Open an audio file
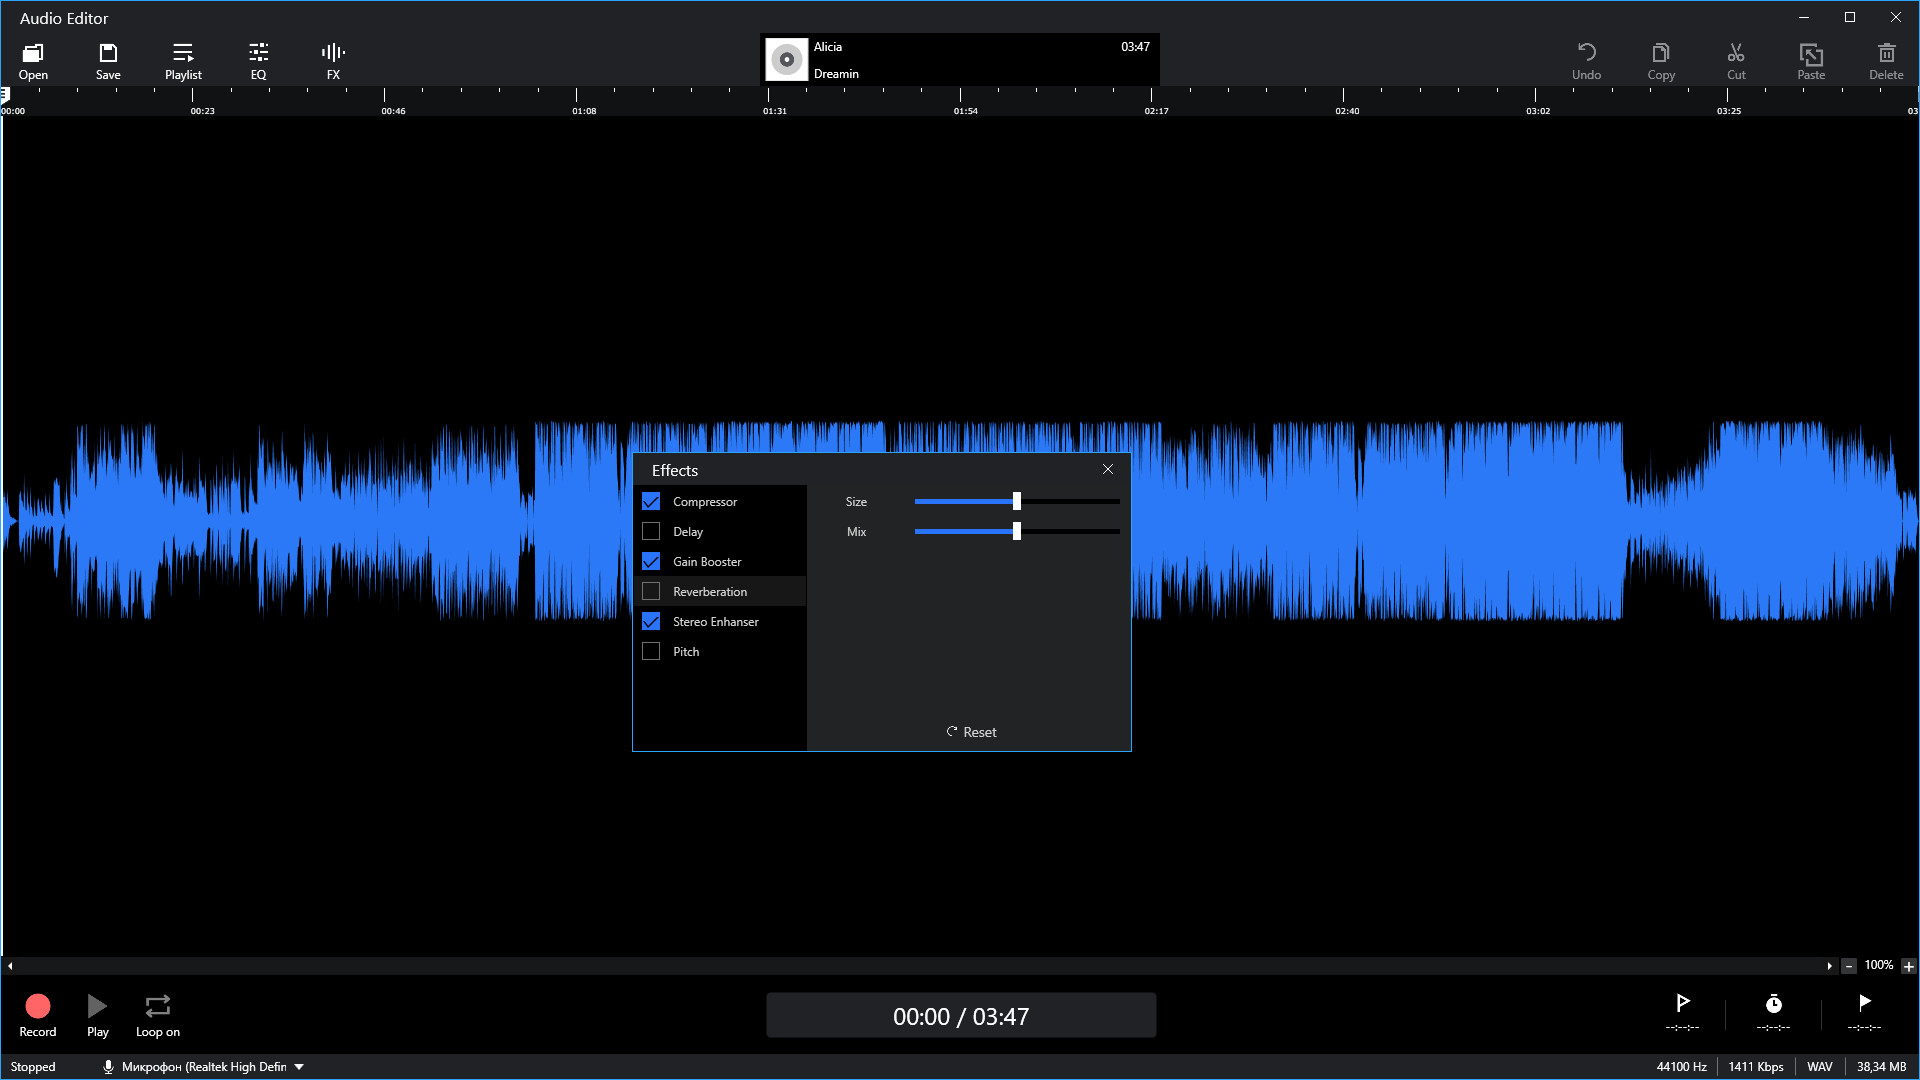 (x=33, y=60)
